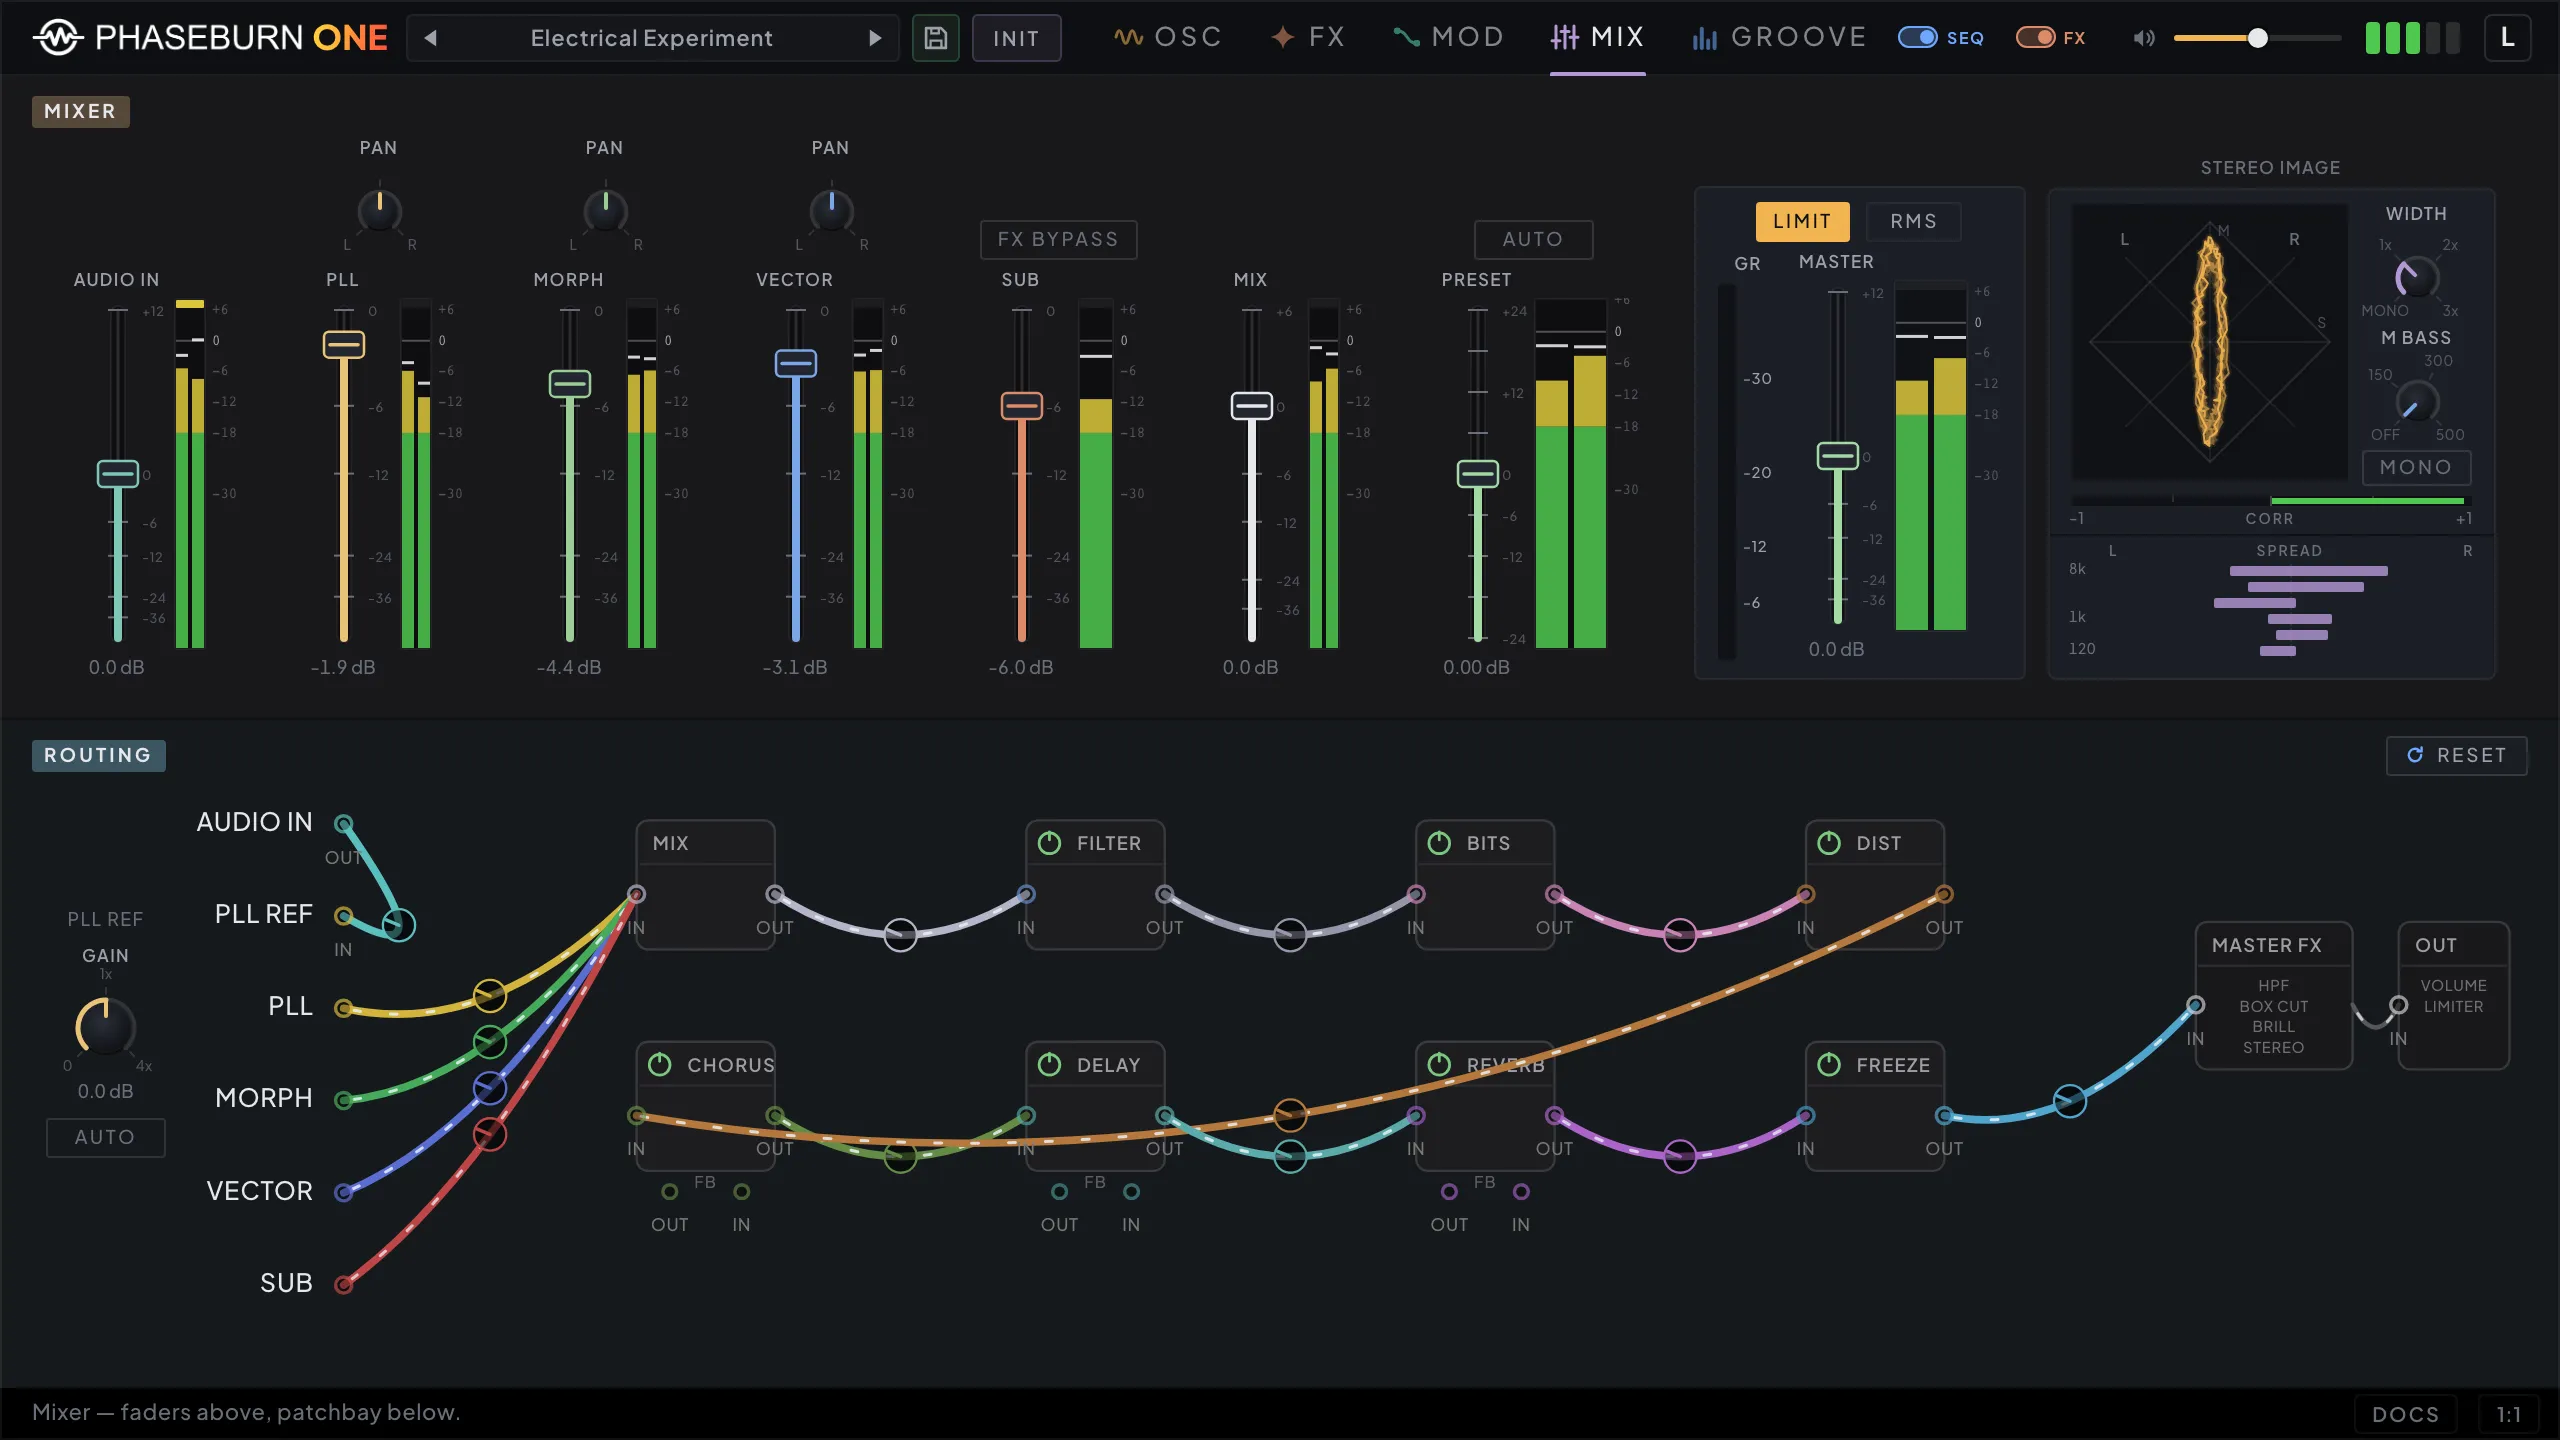Click the MIX bus fader handle
2560x1440 pixels.
1251,406
